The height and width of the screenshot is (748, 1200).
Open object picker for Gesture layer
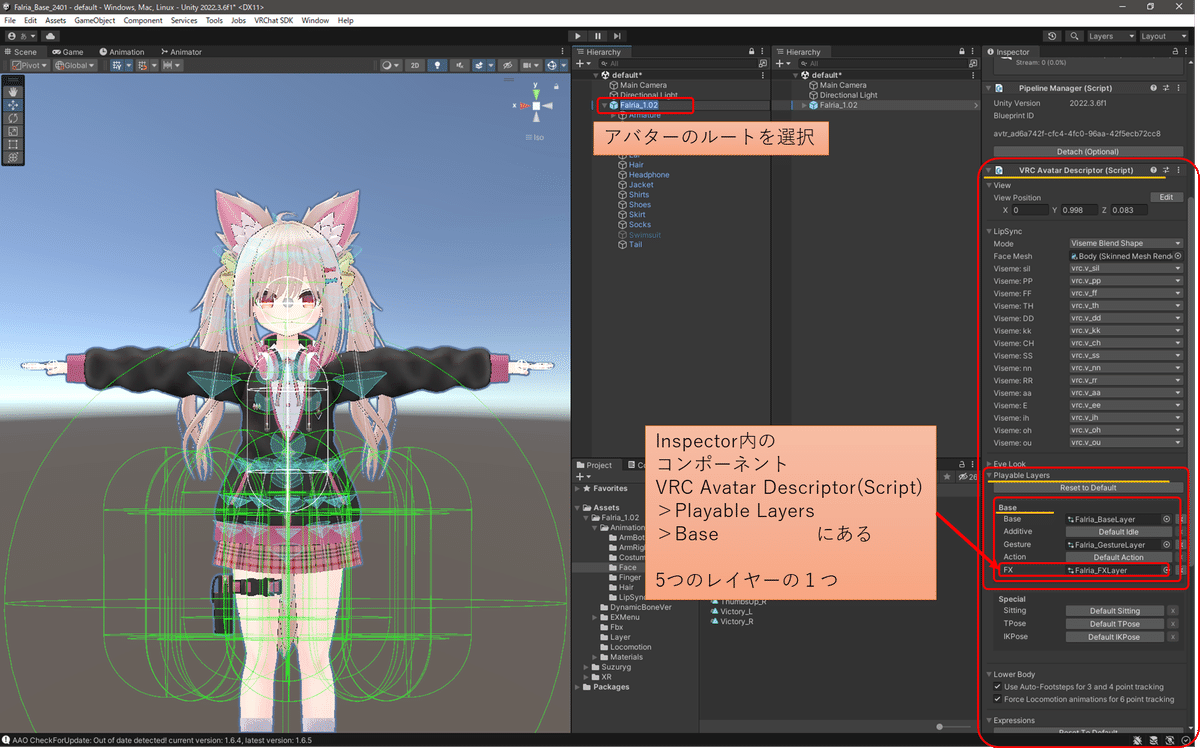(x=1166, y=544)
